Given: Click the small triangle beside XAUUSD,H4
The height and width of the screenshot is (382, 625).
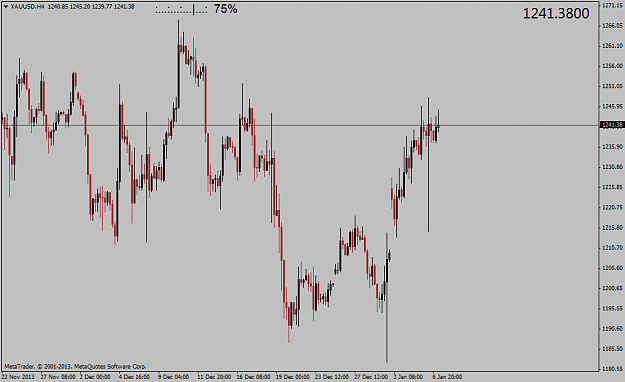Looking at the screenshot, I should [x=6, y=6].
